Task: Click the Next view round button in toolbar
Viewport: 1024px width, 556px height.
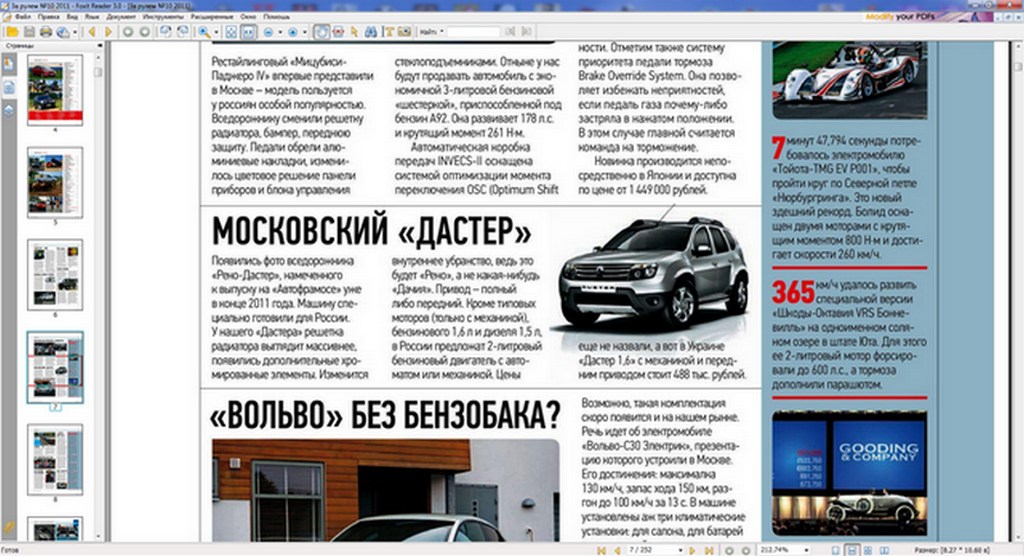Action: tap(145, 31)
